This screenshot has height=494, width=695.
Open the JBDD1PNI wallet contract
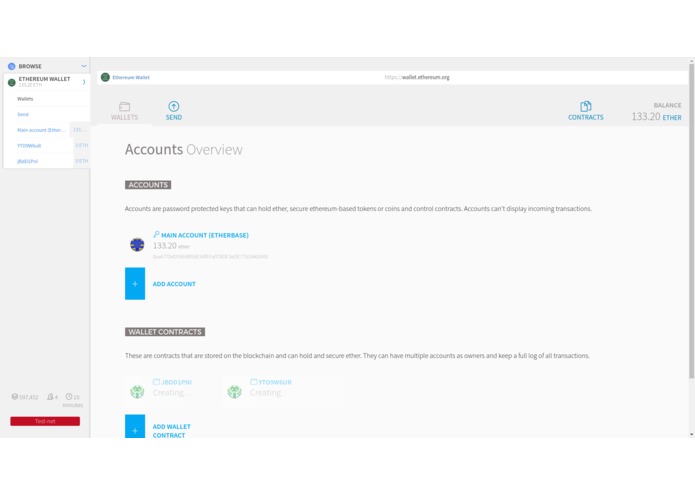176,382
